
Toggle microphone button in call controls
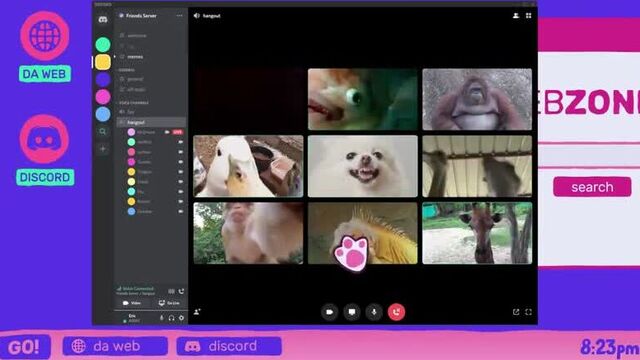point(374,312)
